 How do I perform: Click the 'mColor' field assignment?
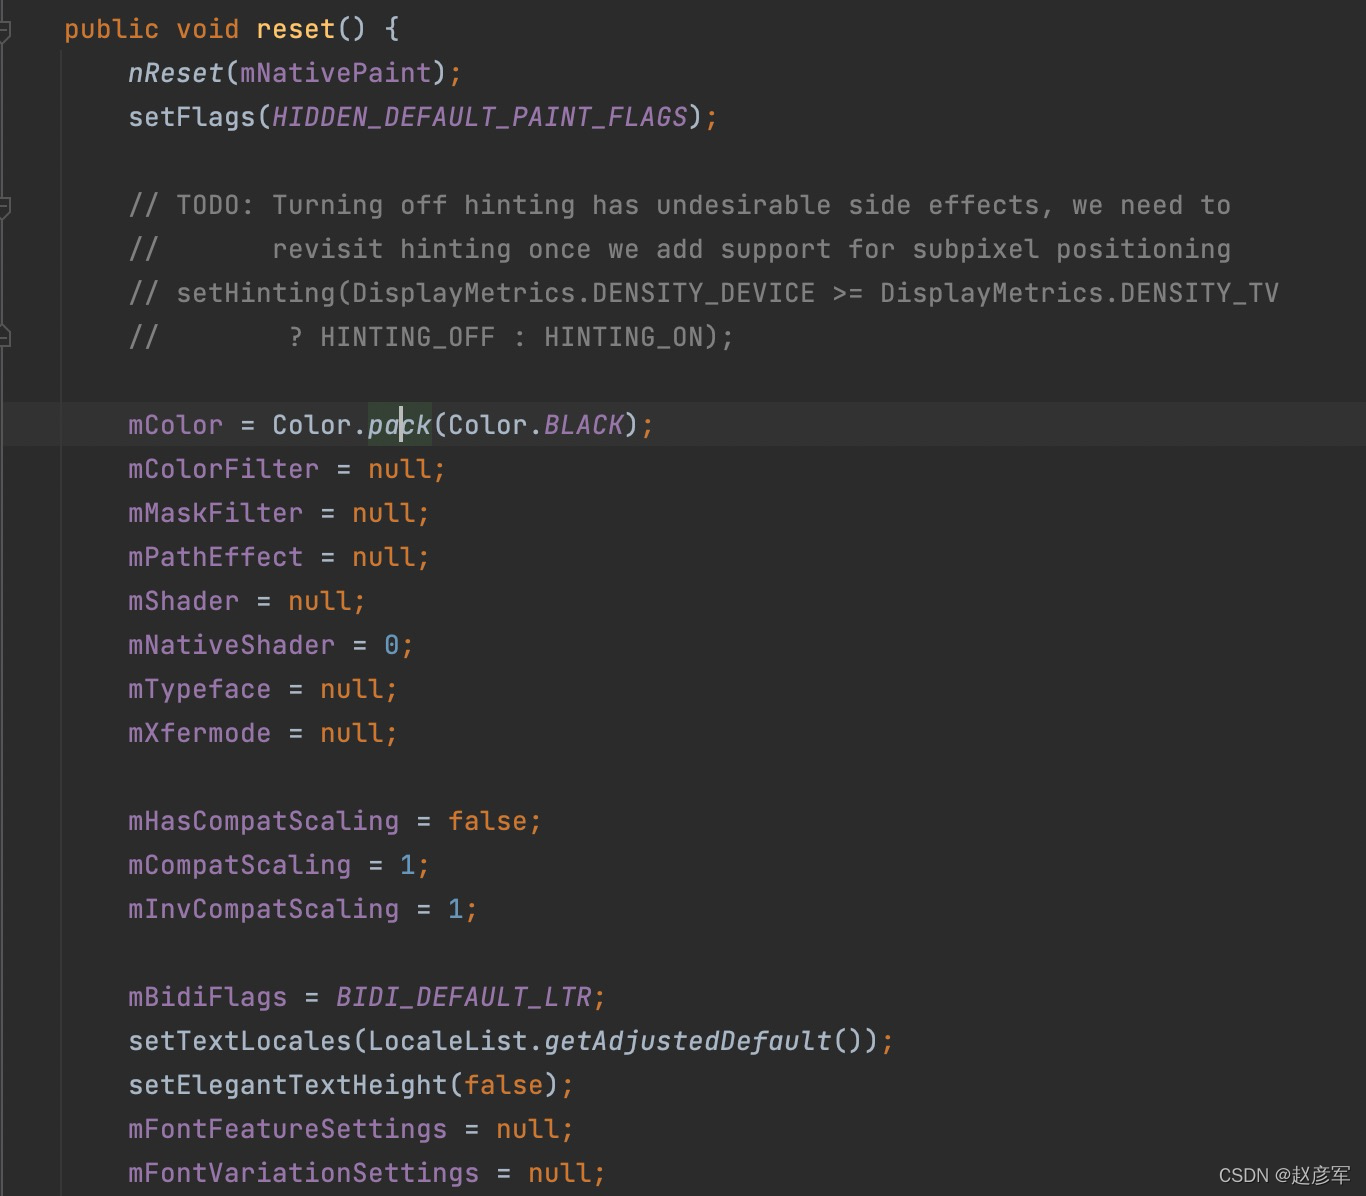[x=175, y=425]
